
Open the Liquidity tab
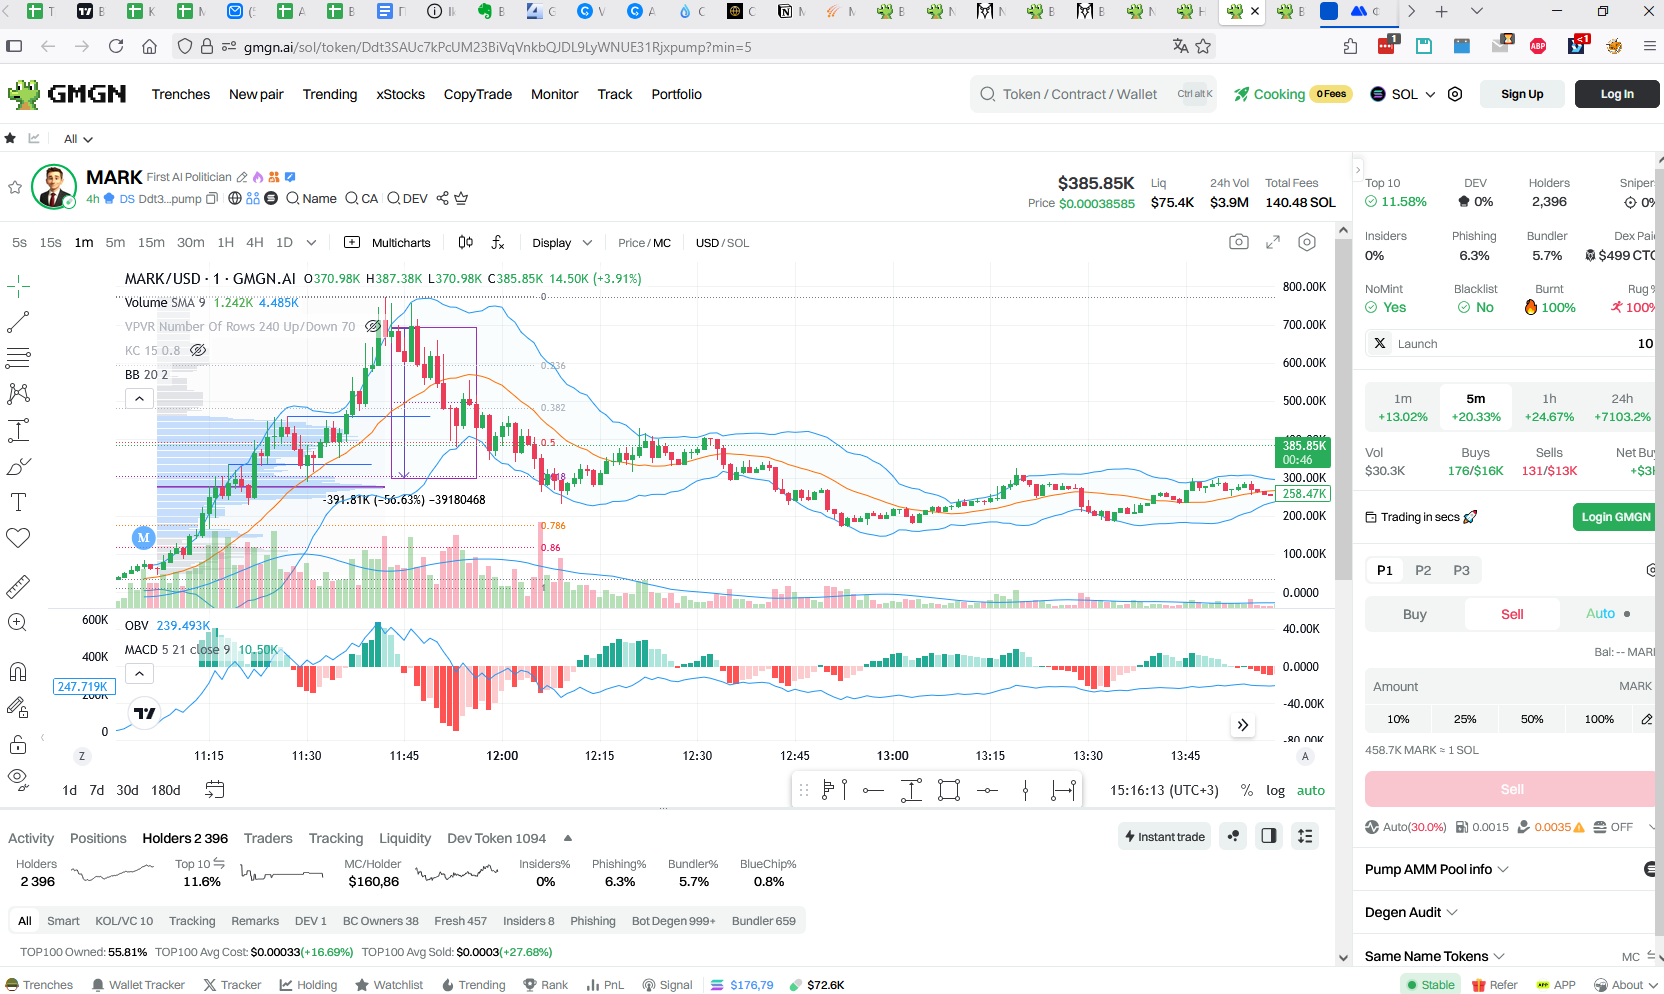(x=405, y=838)
